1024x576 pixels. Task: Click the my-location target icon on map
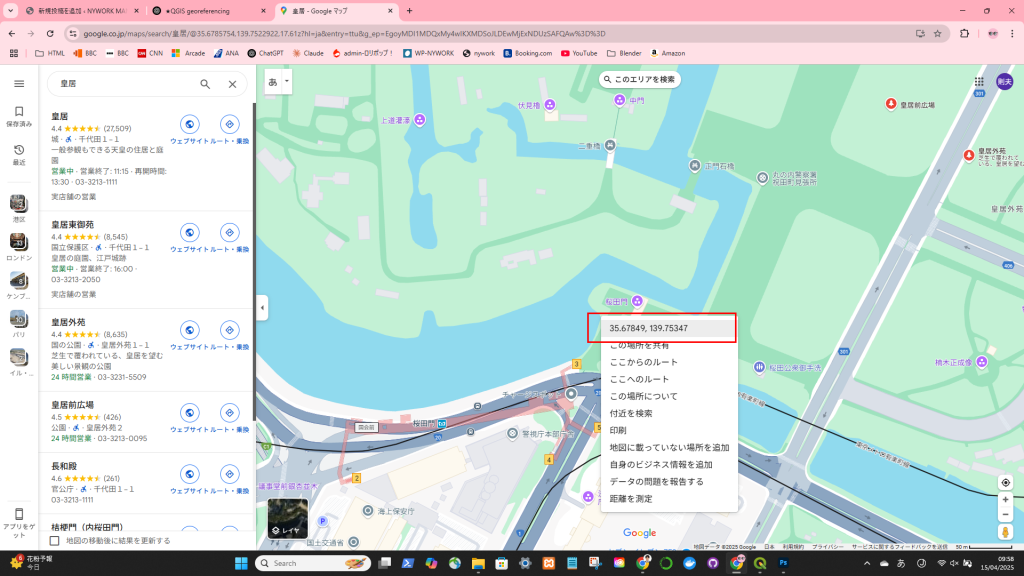tap(1005, 482)
